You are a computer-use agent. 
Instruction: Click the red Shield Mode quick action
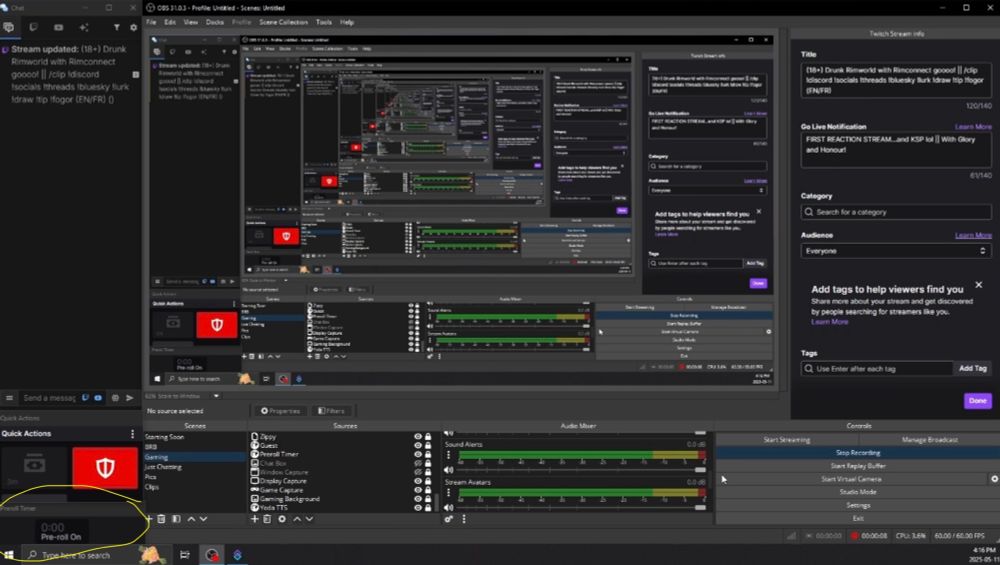point(105,467)
